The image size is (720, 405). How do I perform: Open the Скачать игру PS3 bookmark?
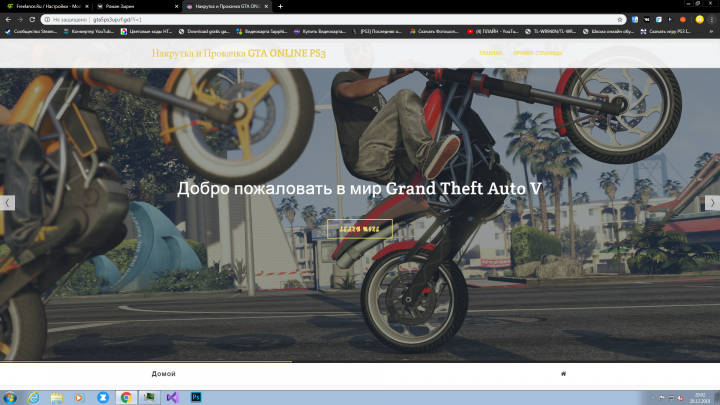665,32
